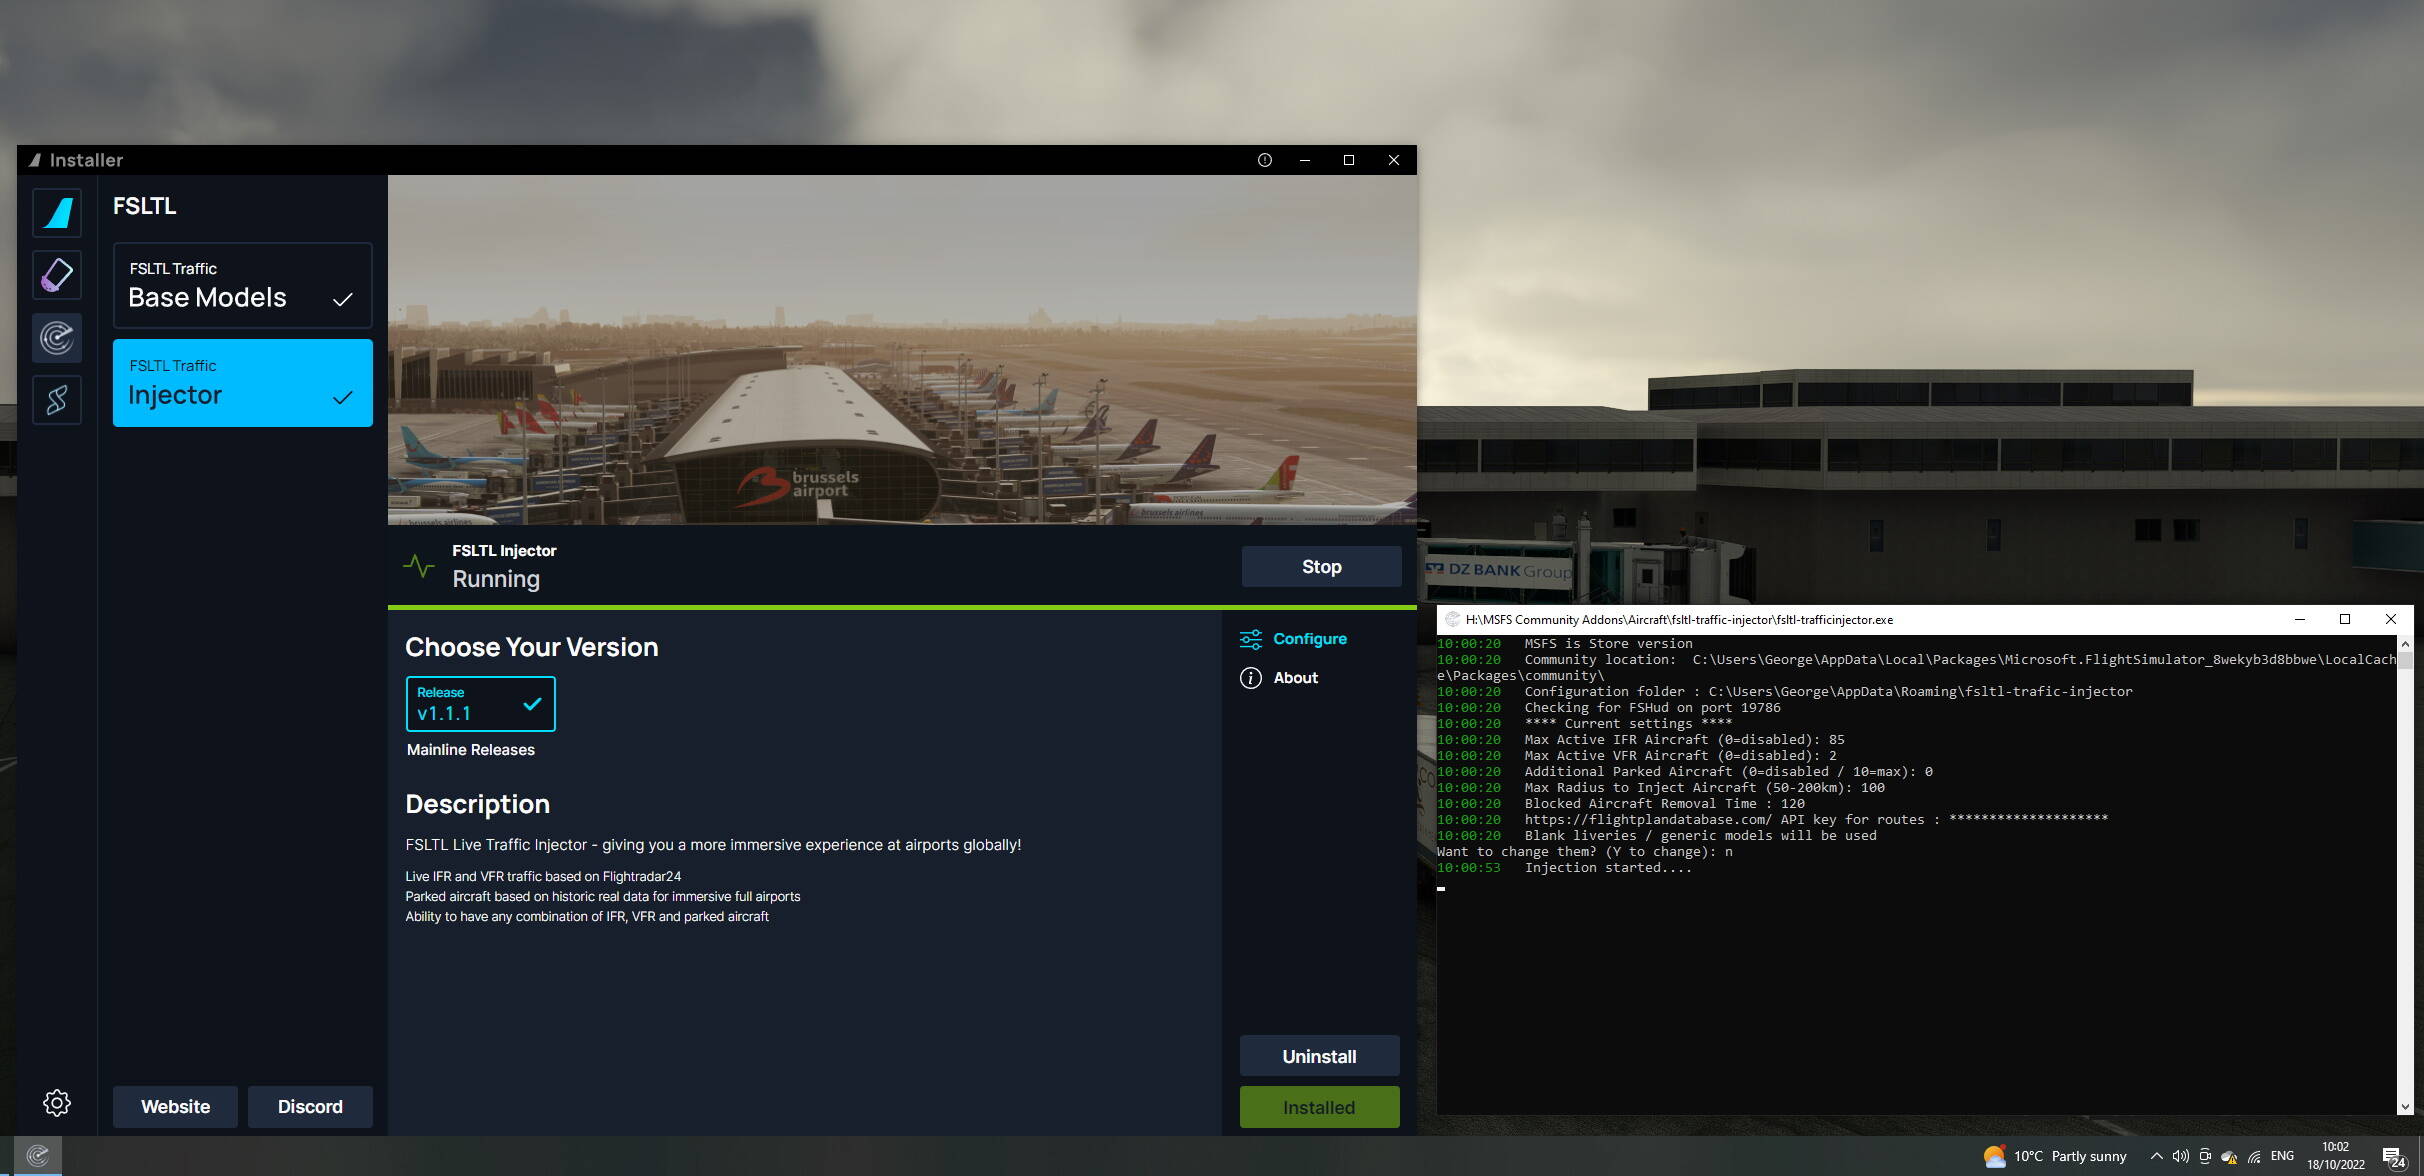Viewport: 2424px width, 1176px height.
Task: Select the FSLTL fin logo in the sidebar
Action: click(x=57, y=212)
